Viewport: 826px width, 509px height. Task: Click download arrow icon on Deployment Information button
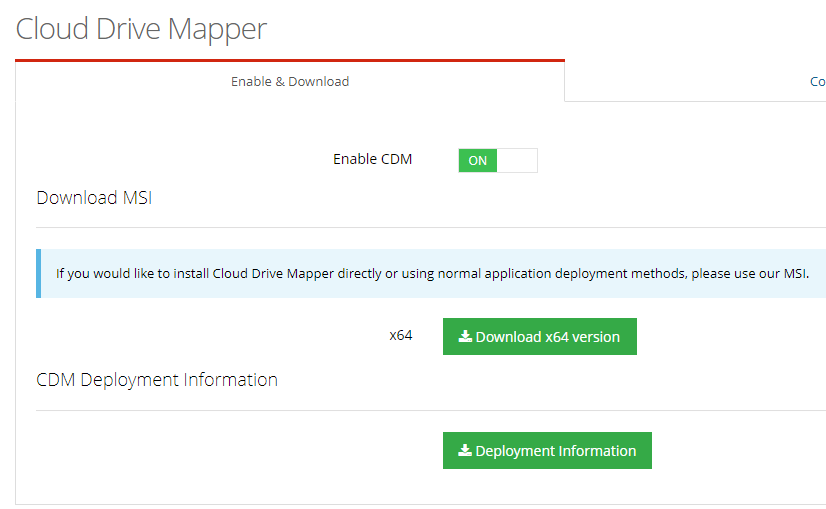pyautogui.click(x=465, y=451)
